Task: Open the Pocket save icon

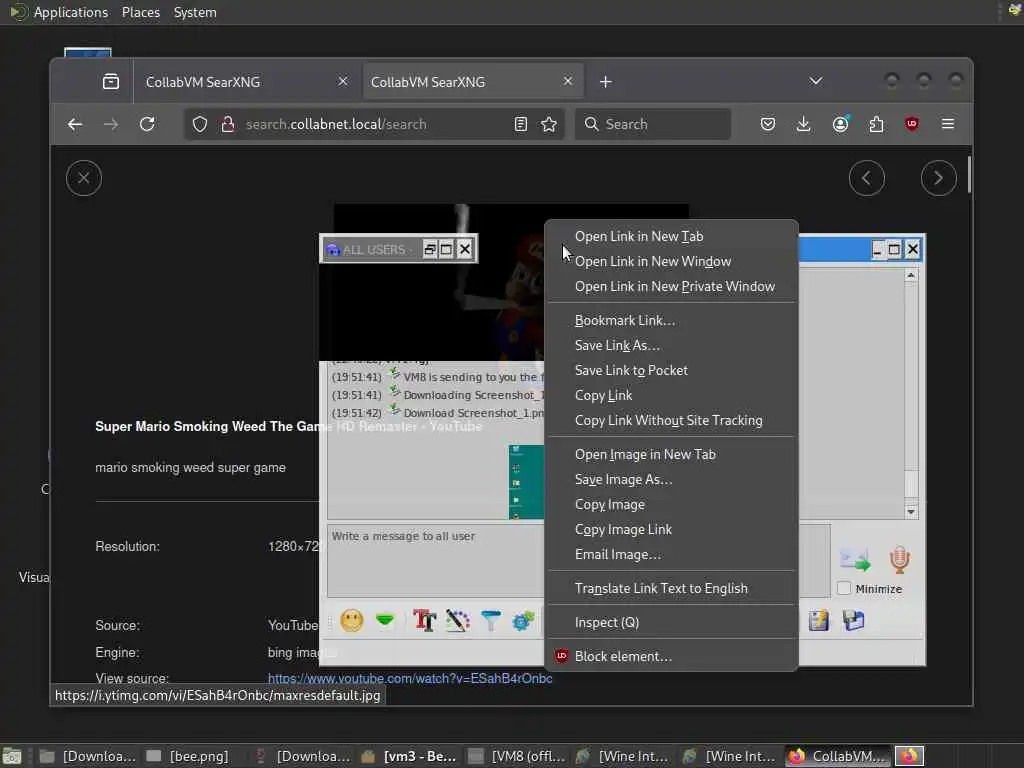Action: pos(768,124)
